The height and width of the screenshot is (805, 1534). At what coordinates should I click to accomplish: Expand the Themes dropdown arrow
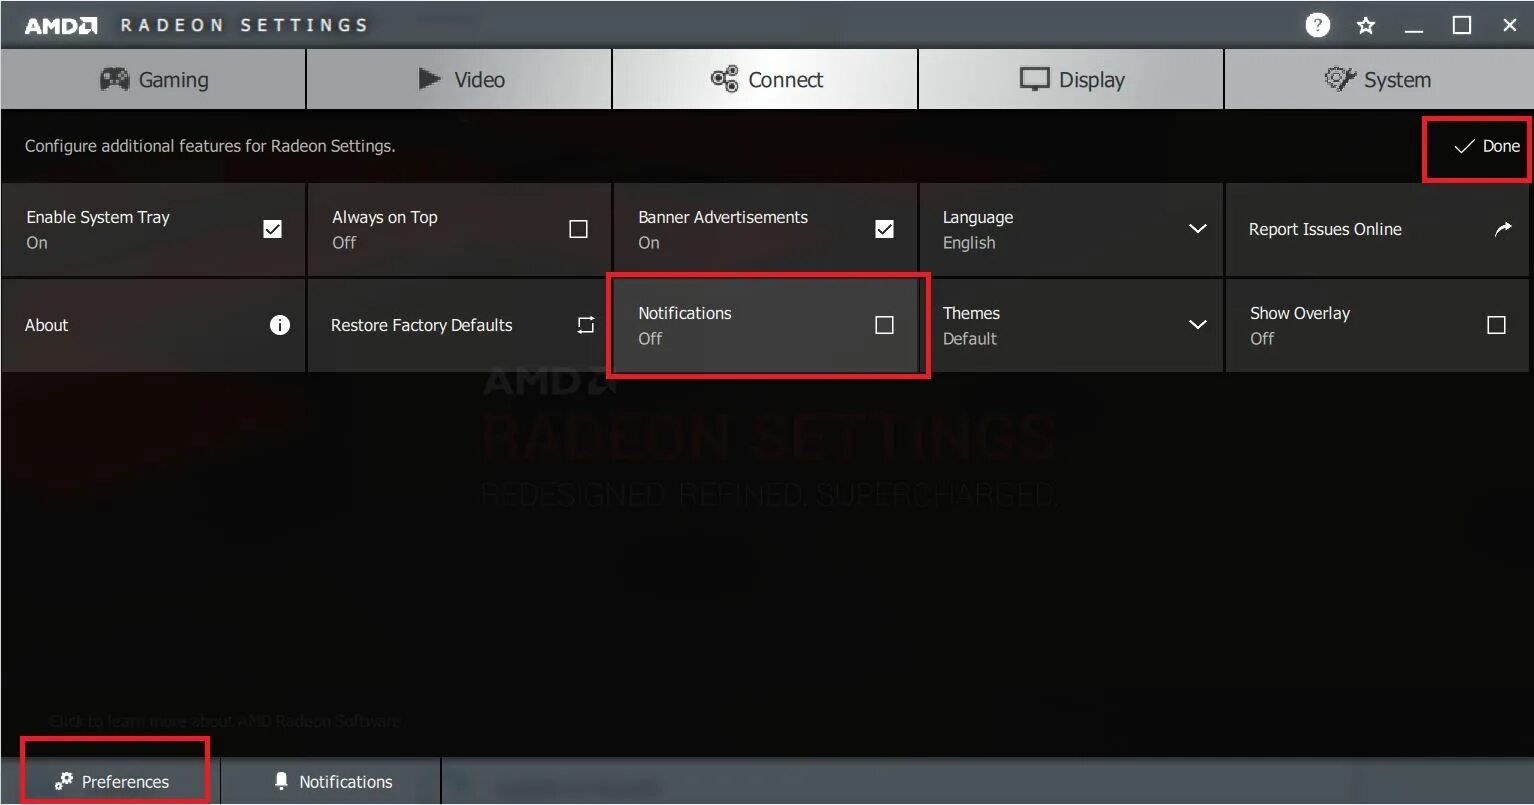1197,325
